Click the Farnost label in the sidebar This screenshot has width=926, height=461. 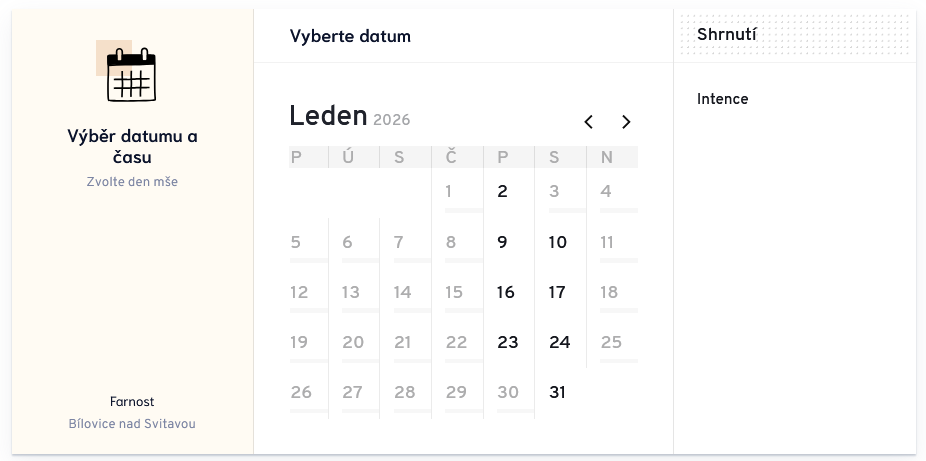[x=132, y=402]
